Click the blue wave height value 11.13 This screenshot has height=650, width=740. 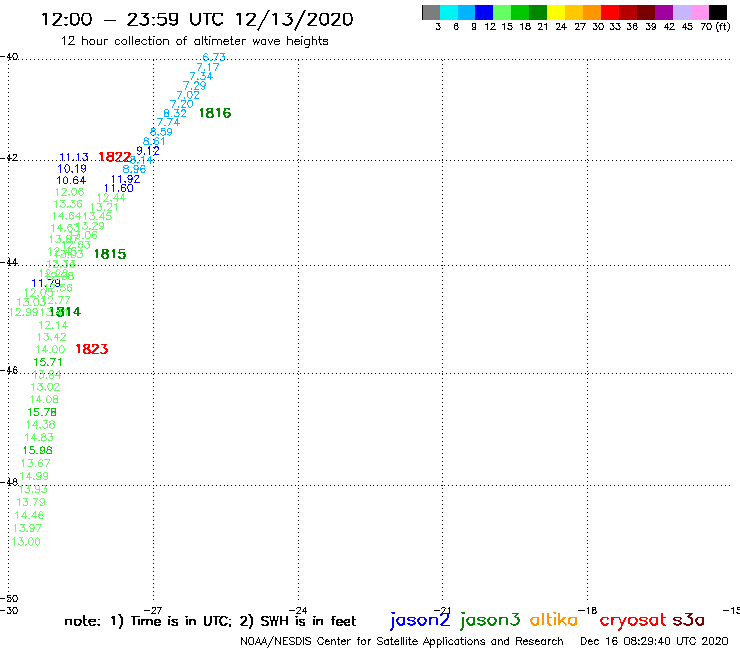(x=74, y=157)
